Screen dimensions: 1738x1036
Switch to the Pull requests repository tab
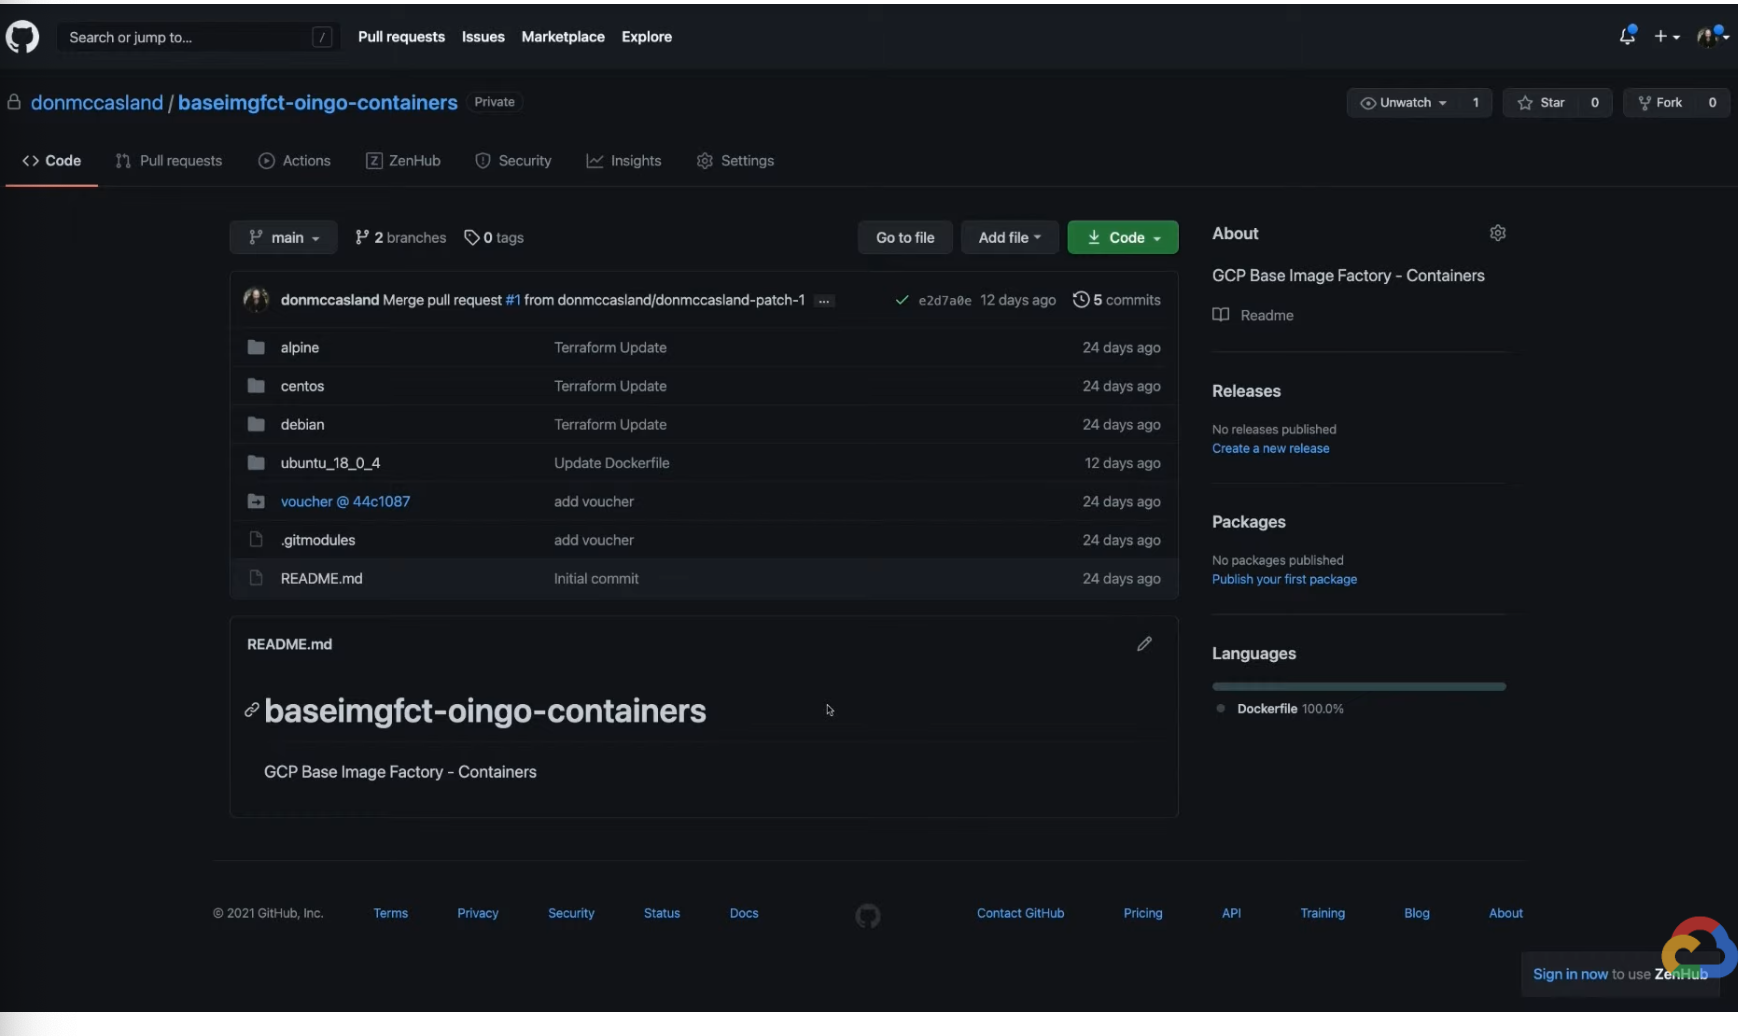(x=169, y=161)
